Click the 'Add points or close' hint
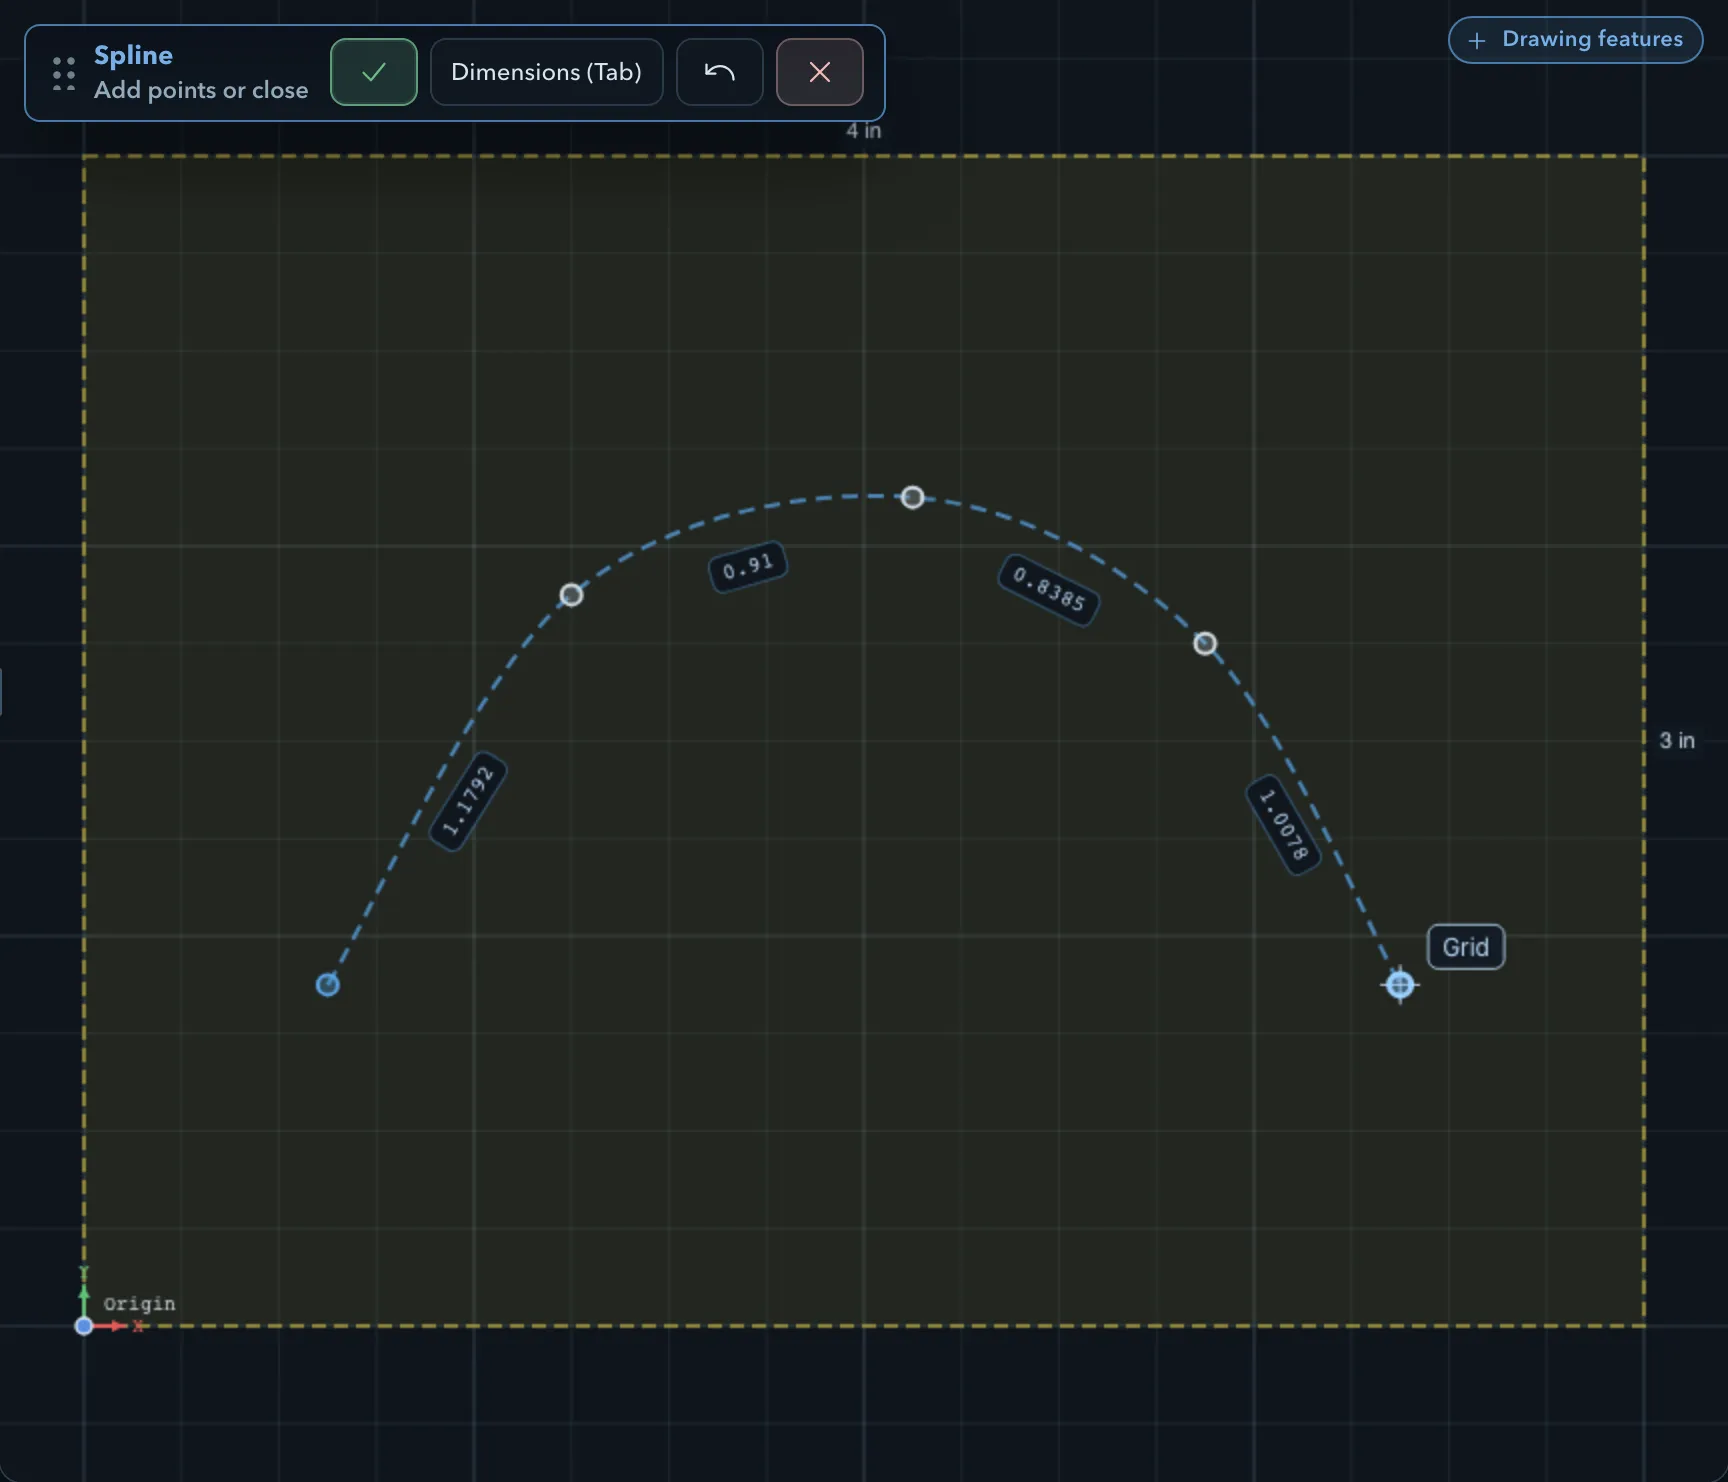 coord(201,90)
